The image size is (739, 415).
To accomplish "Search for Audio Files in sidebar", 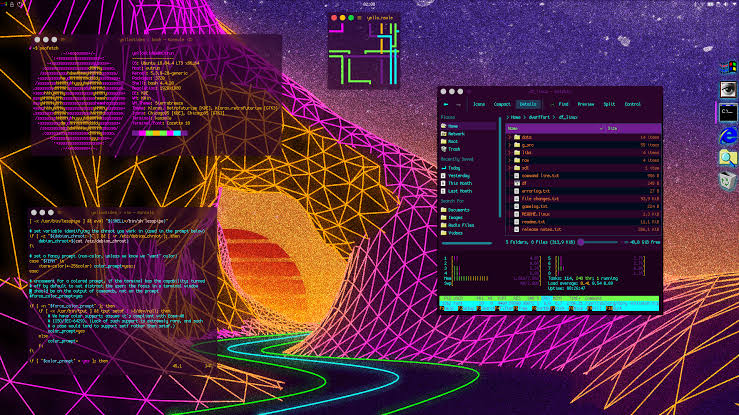I will click(457, 225).
